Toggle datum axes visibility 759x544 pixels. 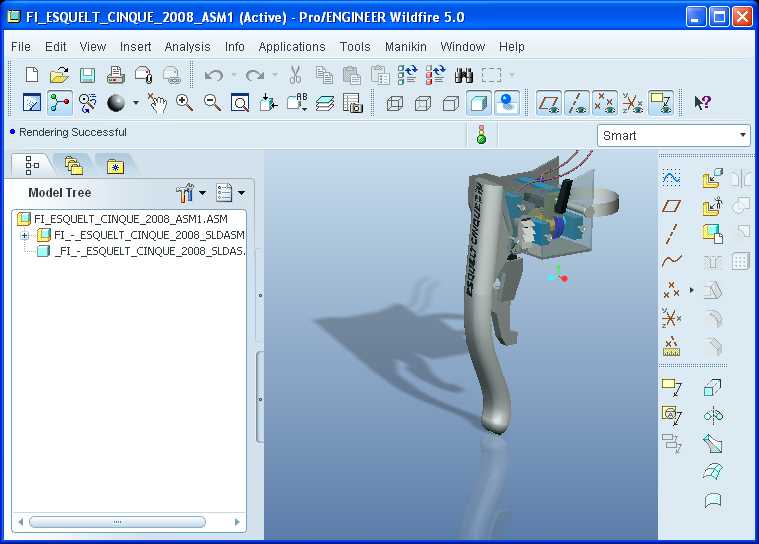(577, 103)
